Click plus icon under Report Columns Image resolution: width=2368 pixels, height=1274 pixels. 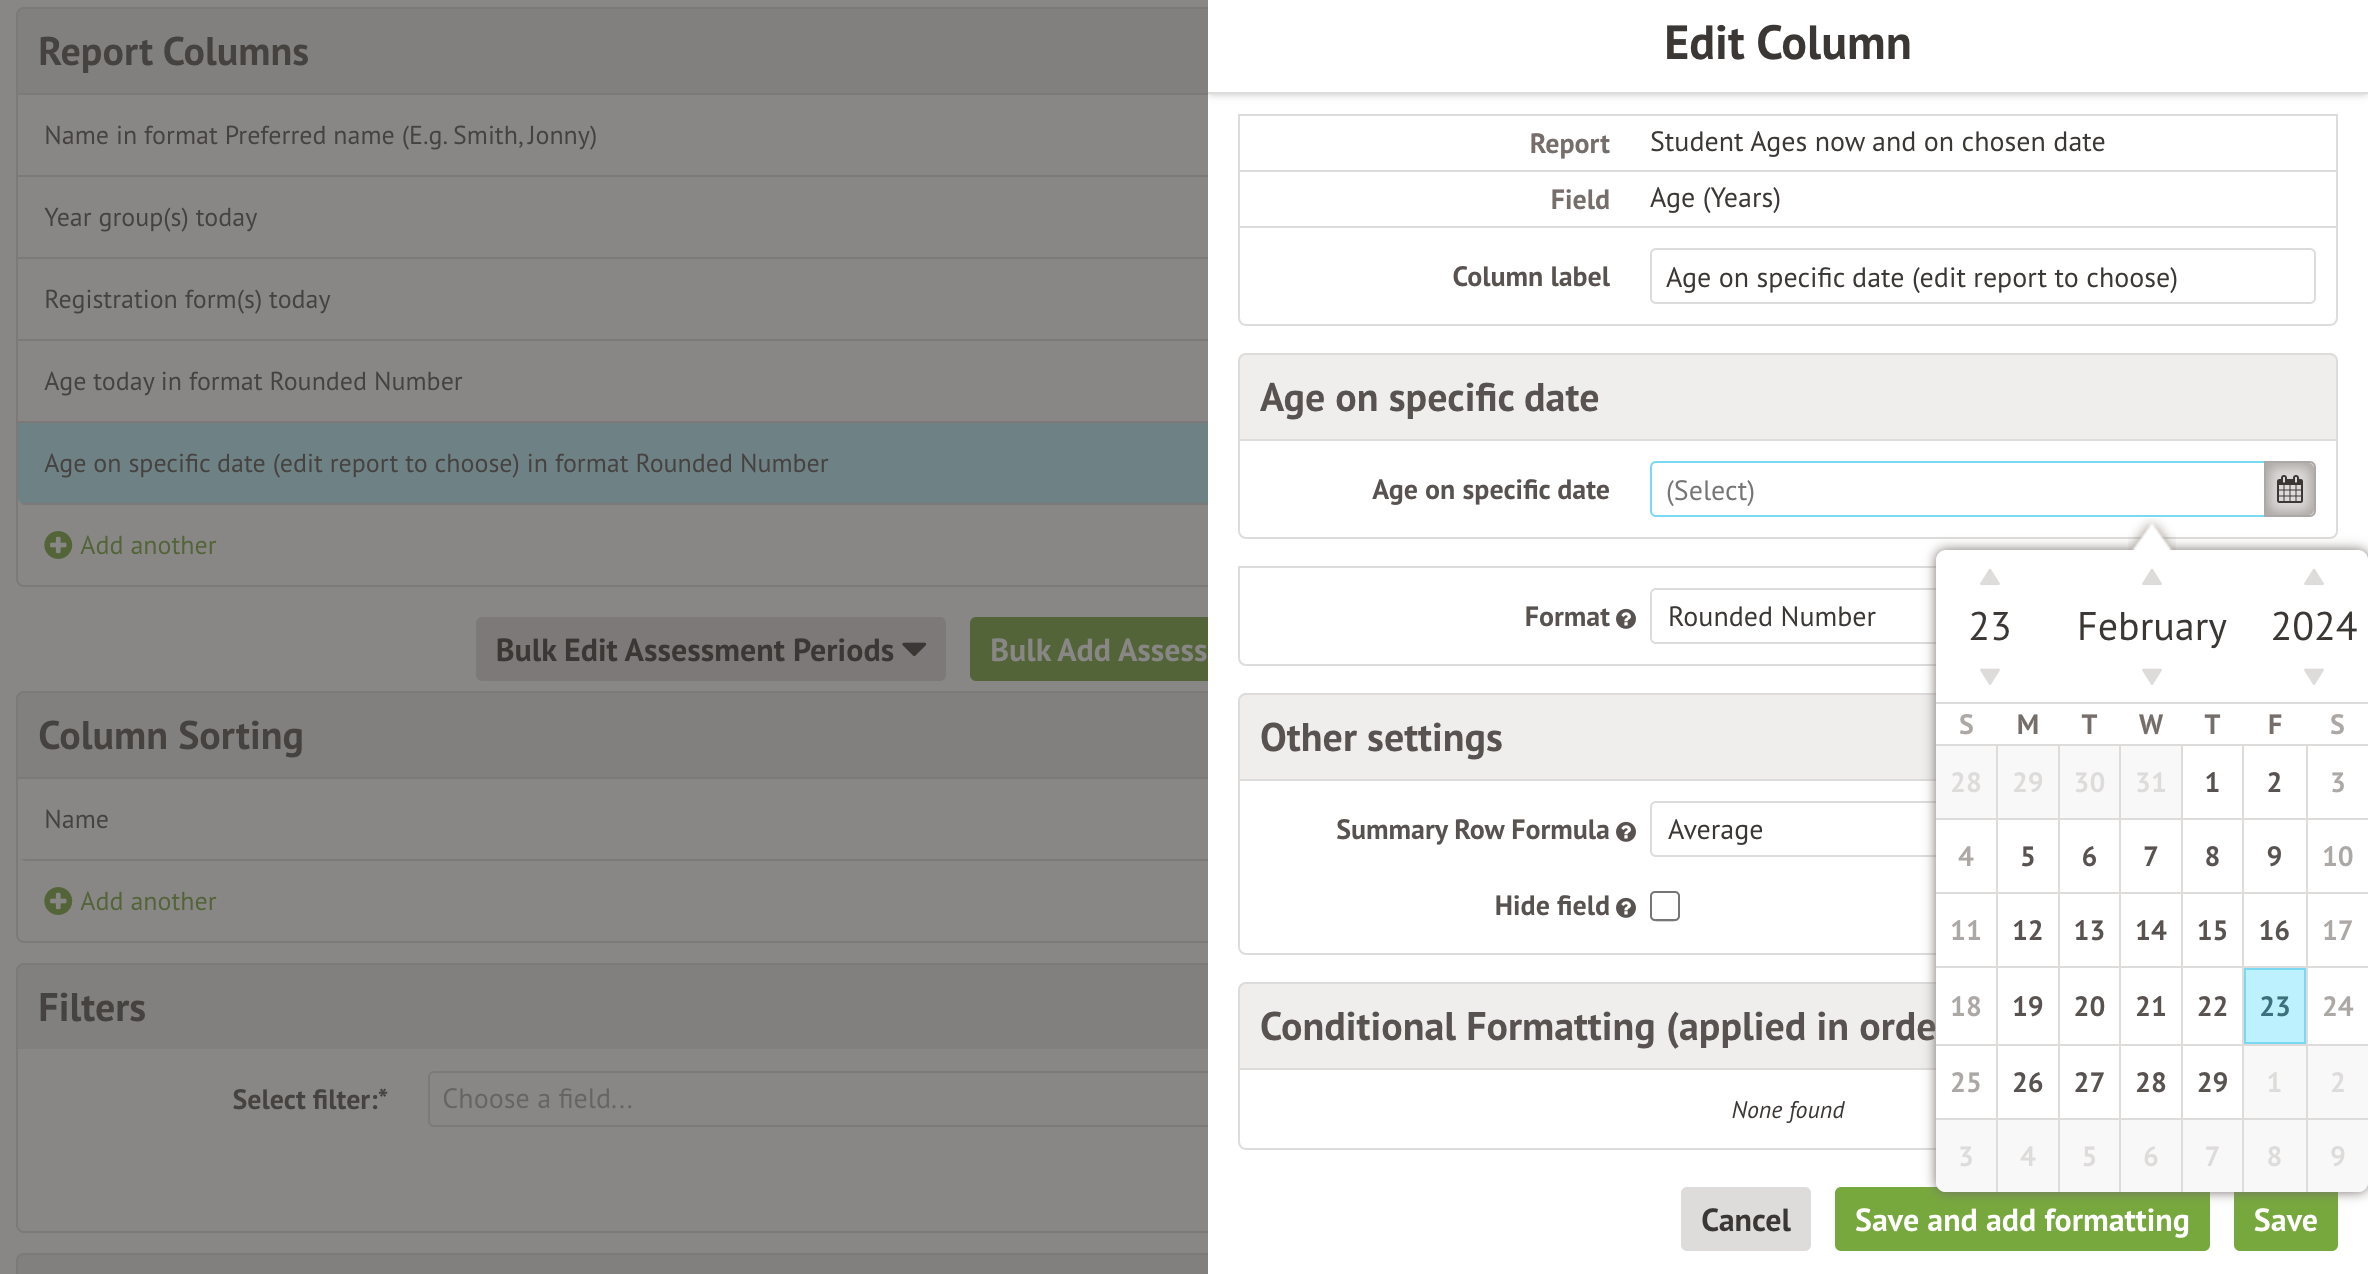58,545
